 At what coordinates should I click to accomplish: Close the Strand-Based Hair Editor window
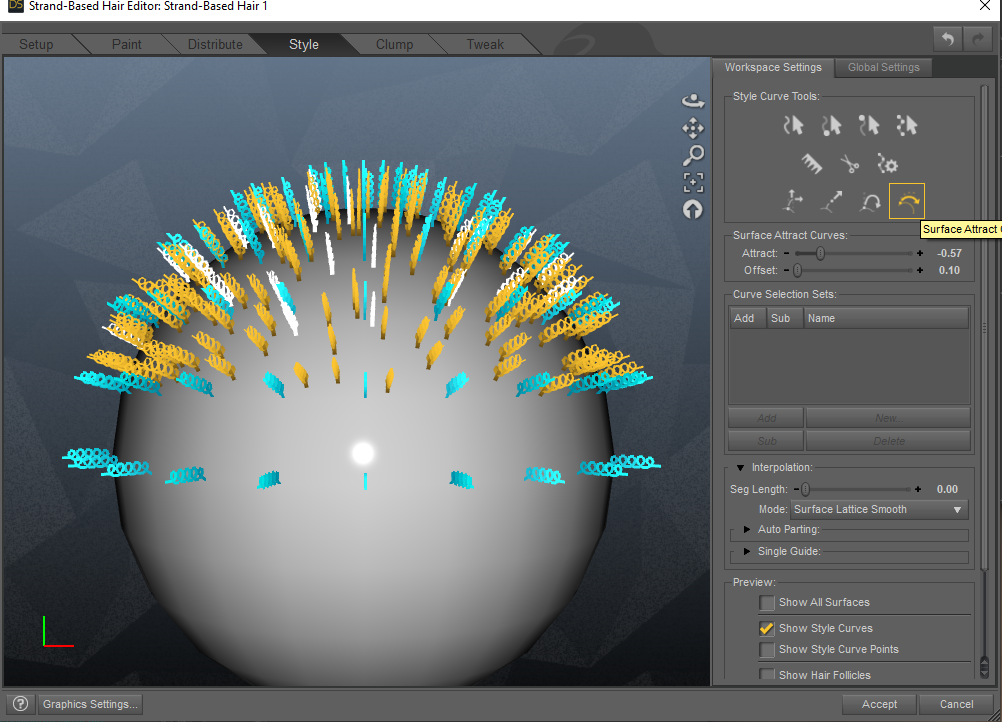[985, 6]
